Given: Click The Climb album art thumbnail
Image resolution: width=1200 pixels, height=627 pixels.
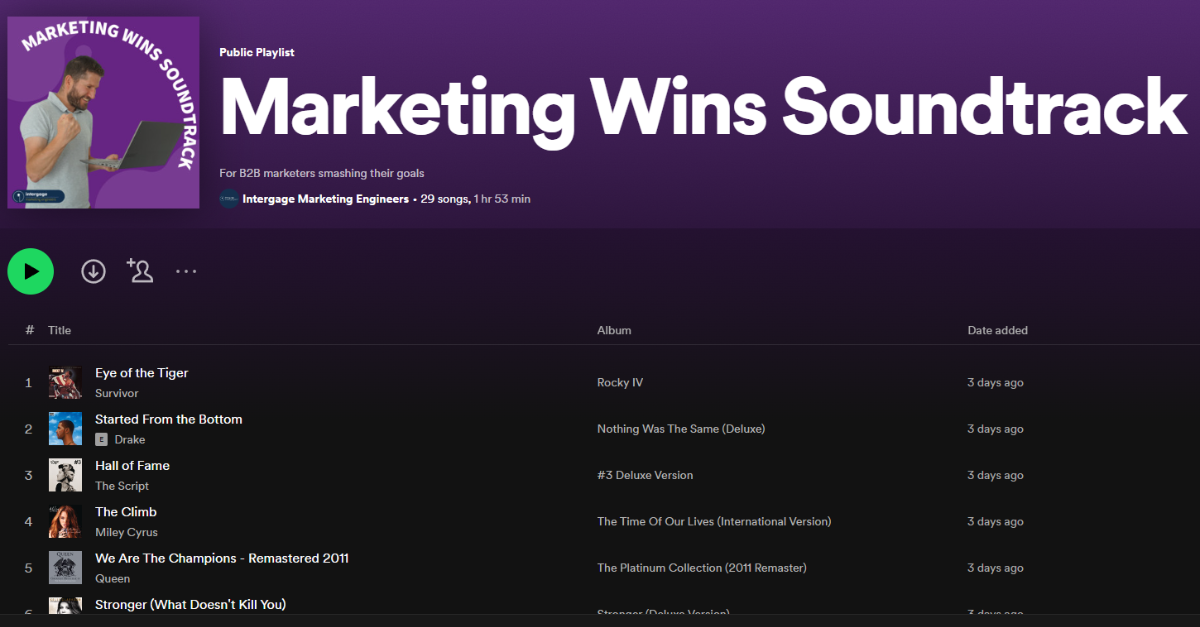Looking at the screenshot, I should [x=66, y=521].
